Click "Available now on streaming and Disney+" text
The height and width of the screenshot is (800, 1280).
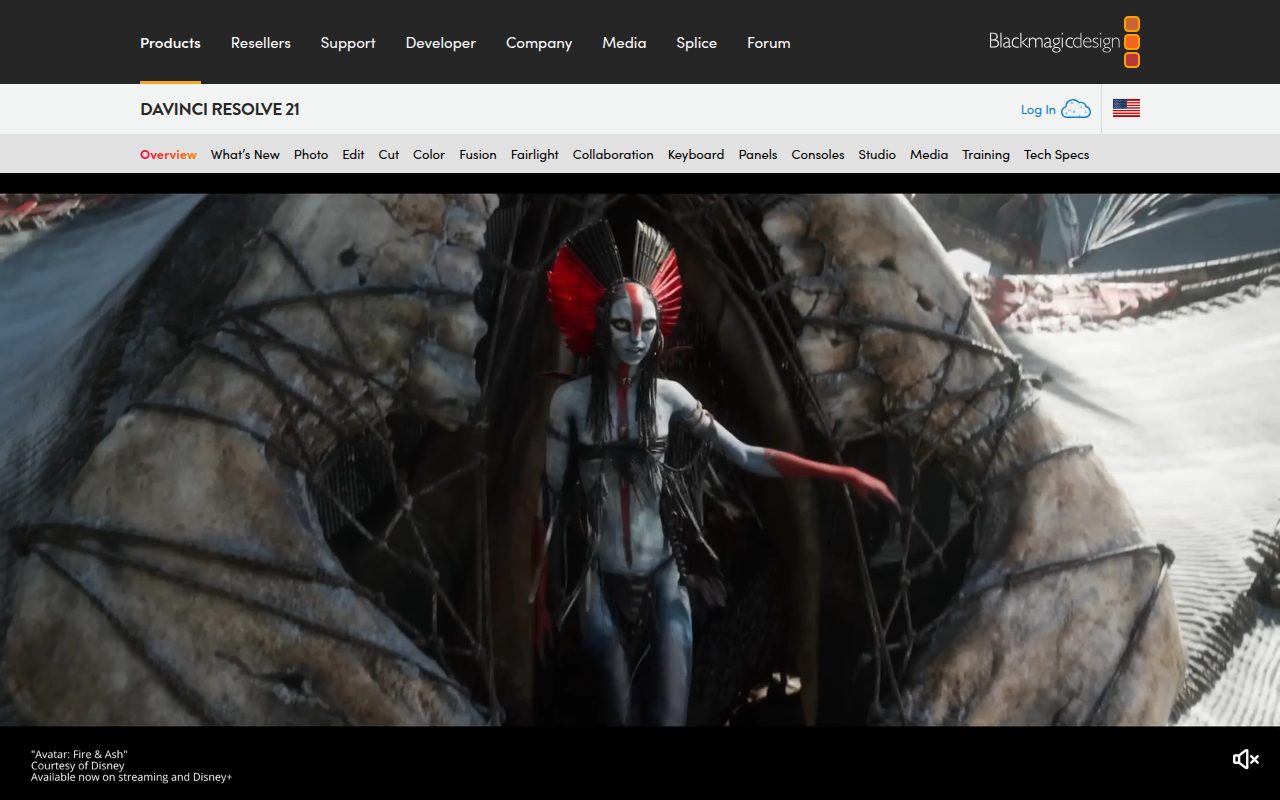click(x=131, y=777)
